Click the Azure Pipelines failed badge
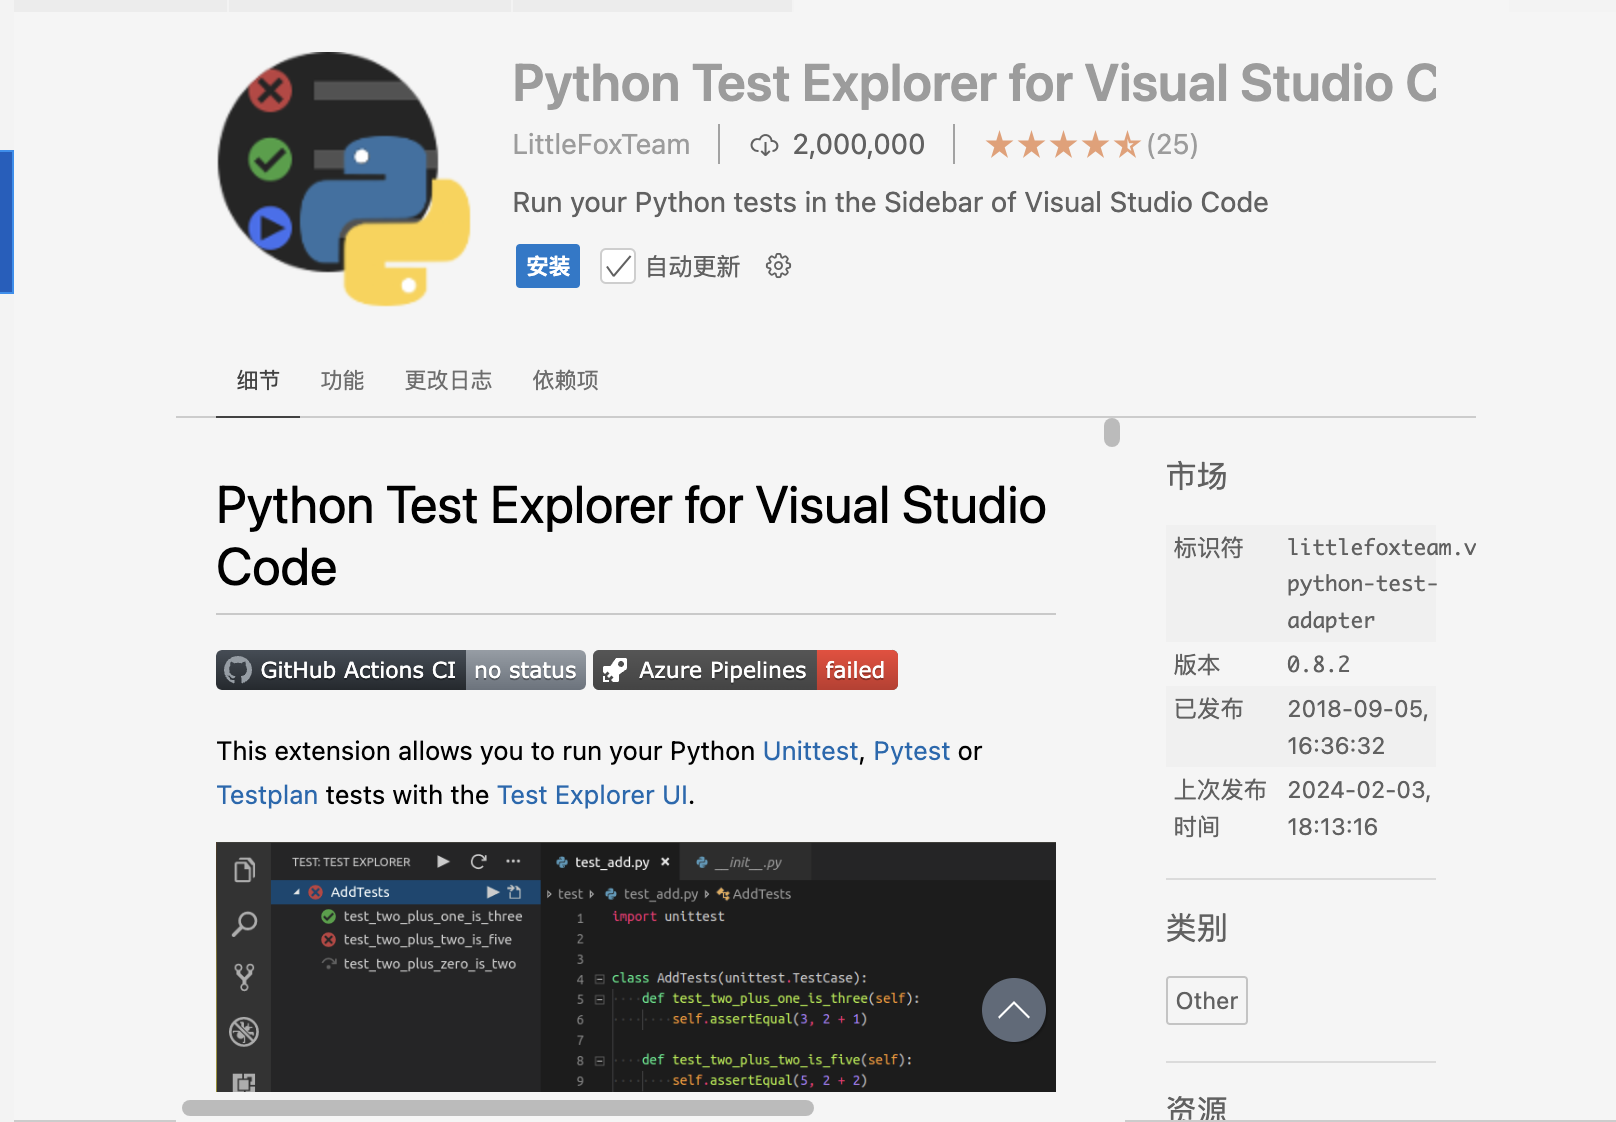The width and height of the screenshot is (1616, 1122). tap(745, 670)
